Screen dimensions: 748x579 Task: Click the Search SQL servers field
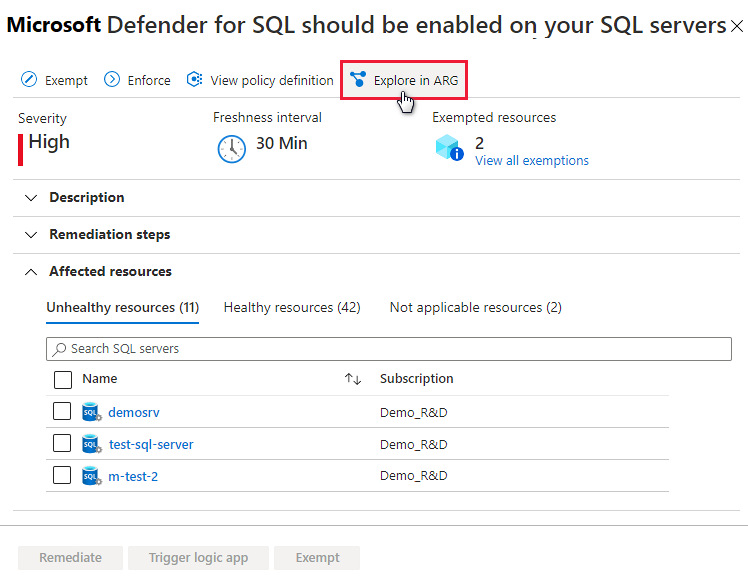[390, 349]
